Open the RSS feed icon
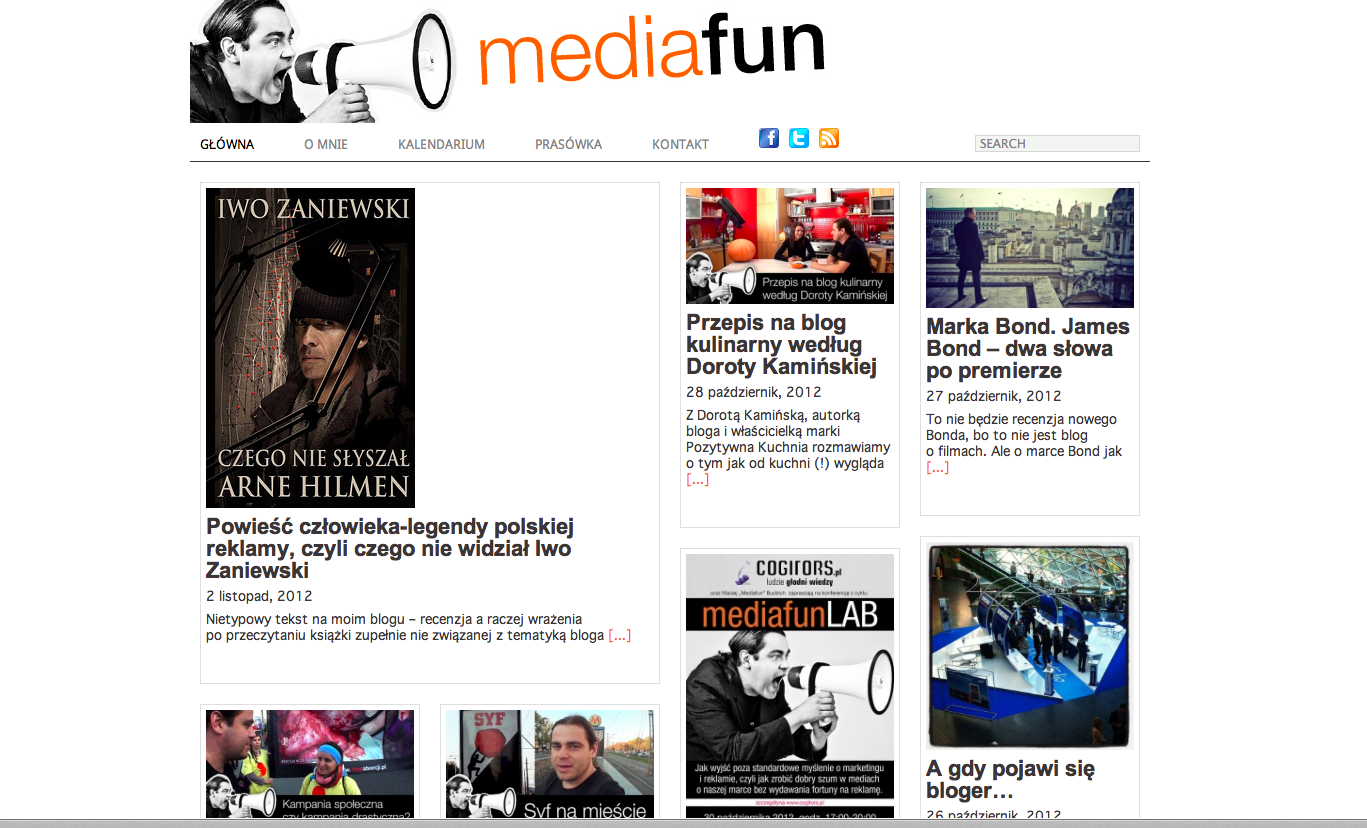Viewport: 1367px width, 828px height. 828,138
